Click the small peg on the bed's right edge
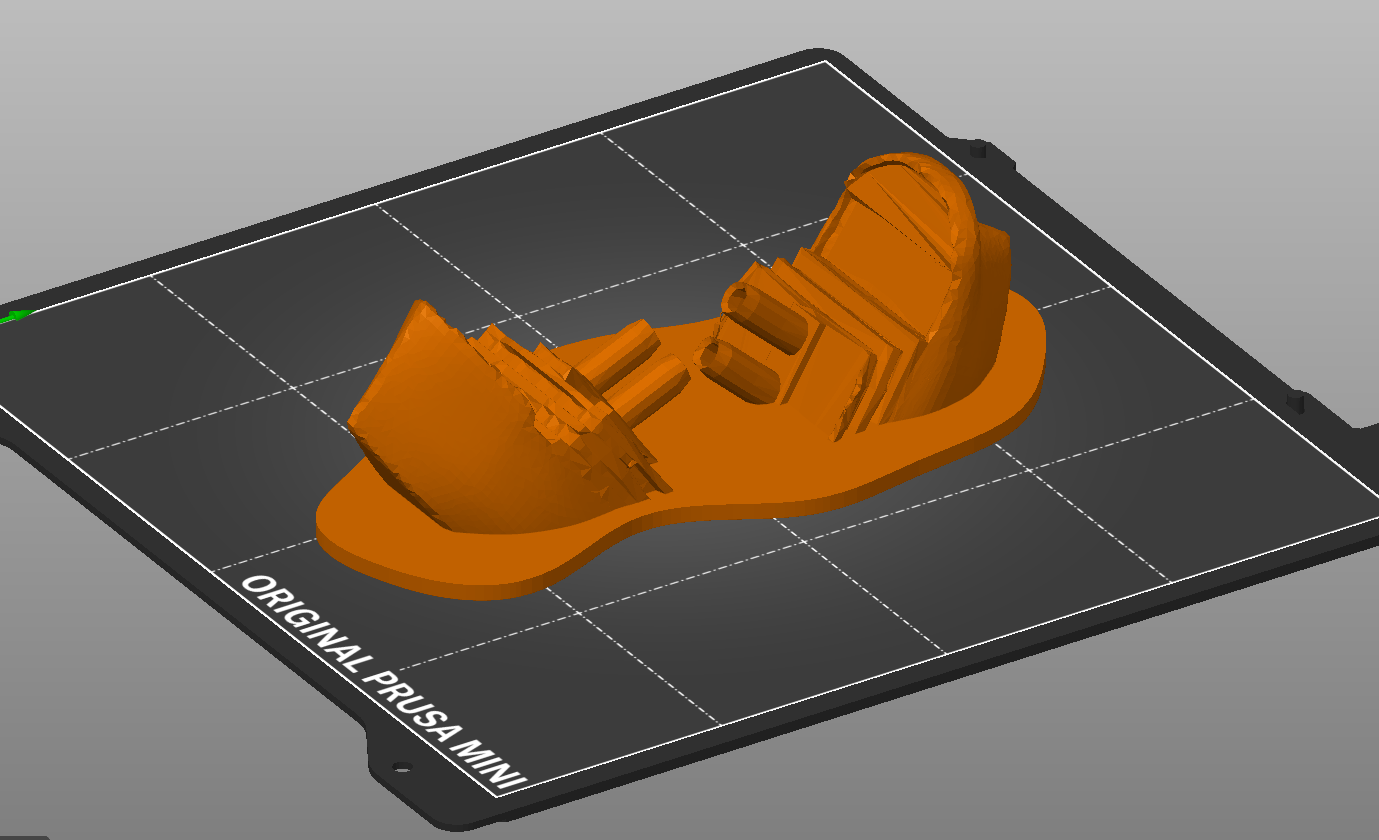Screen dimensions: 1379x840 point(1298,403)
